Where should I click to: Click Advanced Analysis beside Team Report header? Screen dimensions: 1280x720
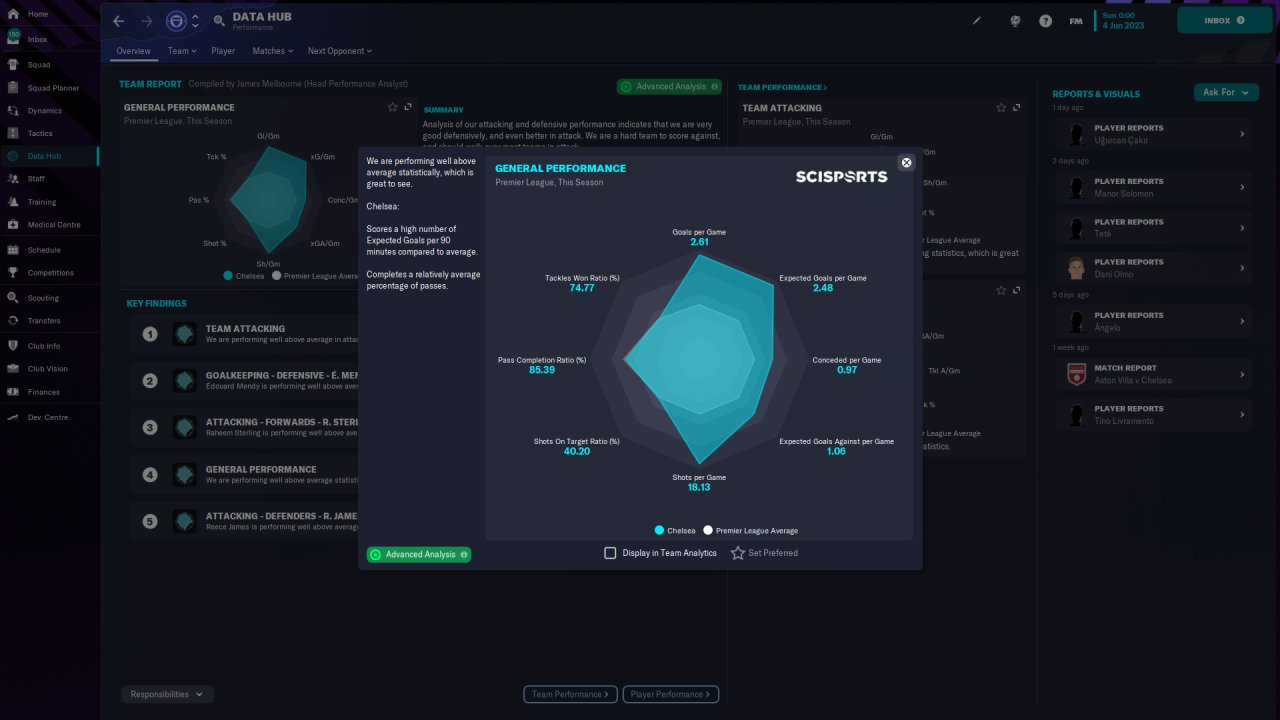pos(669,87)
